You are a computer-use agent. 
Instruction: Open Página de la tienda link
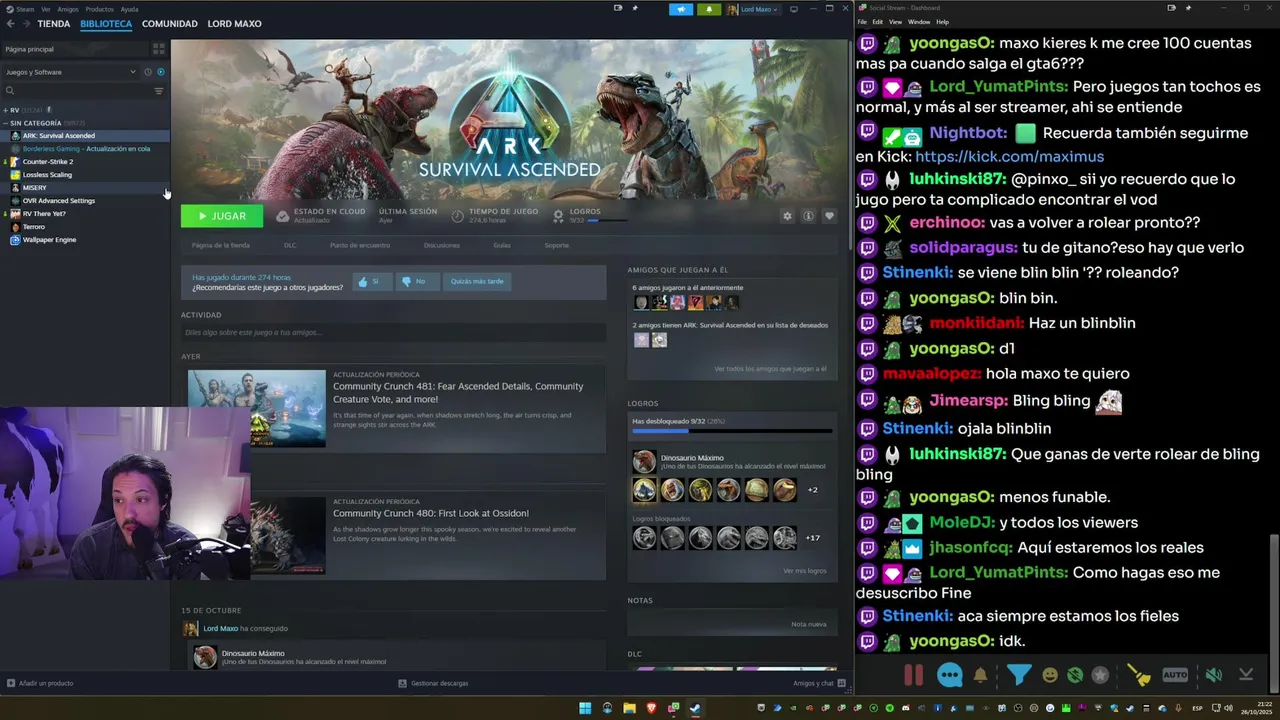coord(221,245)
